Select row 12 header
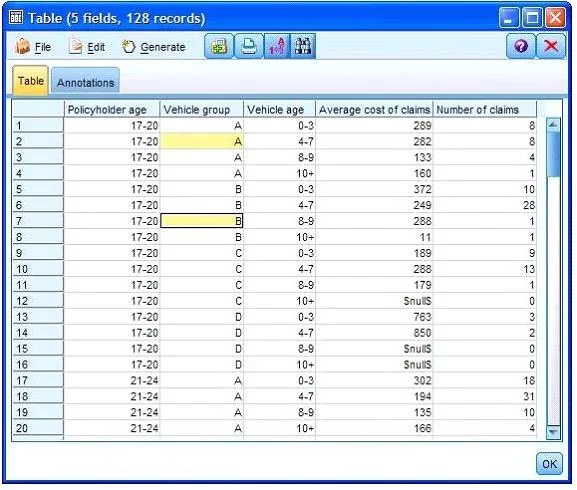Viewport: 577px width, 490px height. click(38, 301)
